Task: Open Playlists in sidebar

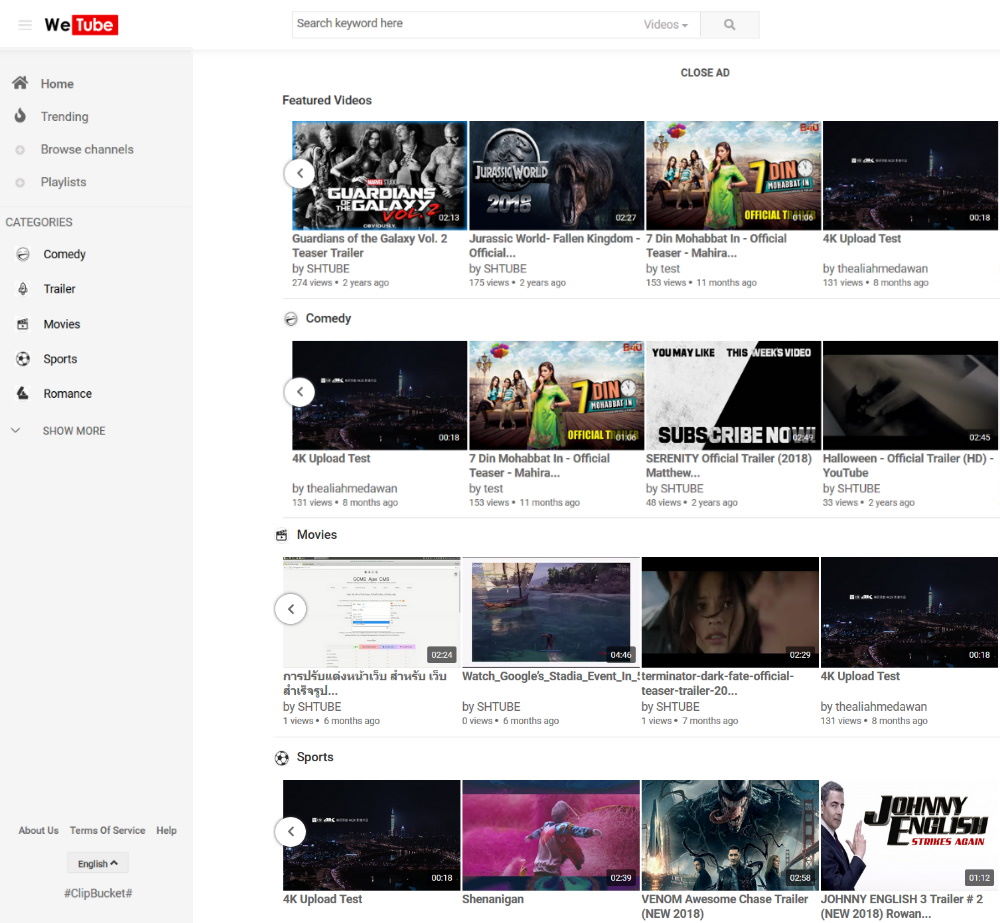Action: [63, 182]
